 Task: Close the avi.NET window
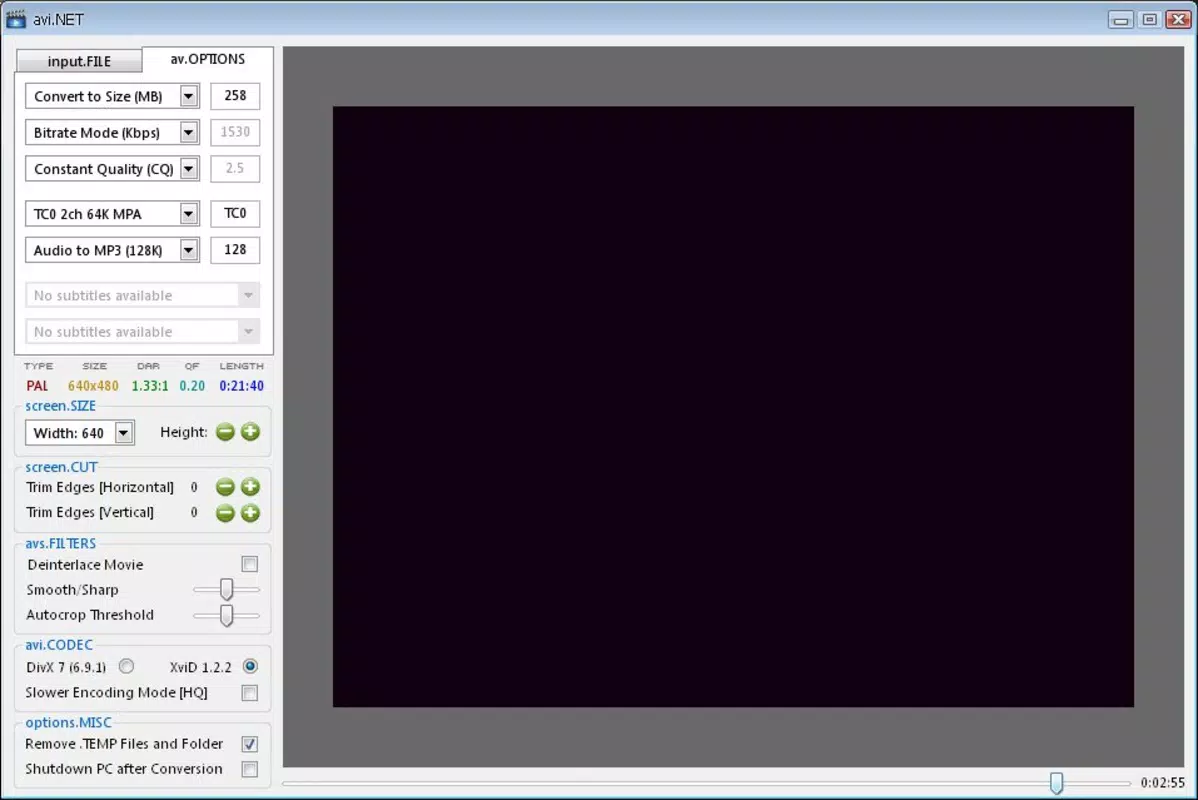[x=1178, y=20]
